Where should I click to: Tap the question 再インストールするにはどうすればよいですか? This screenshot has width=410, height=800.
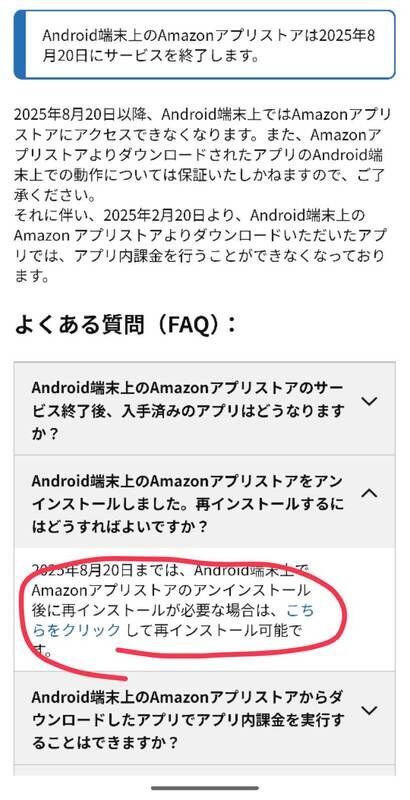188,503
